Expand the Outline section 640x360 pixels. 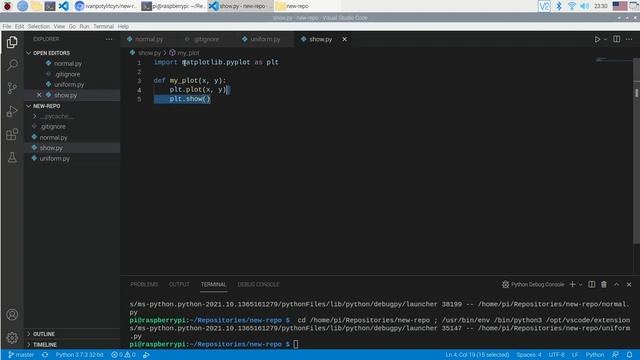[43, 334]
